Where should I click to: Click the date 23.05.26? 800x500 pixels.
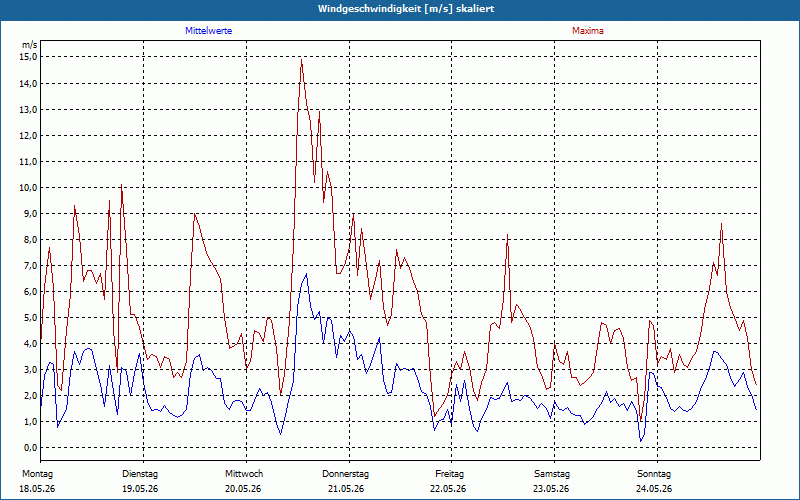(x=552, y=489)
